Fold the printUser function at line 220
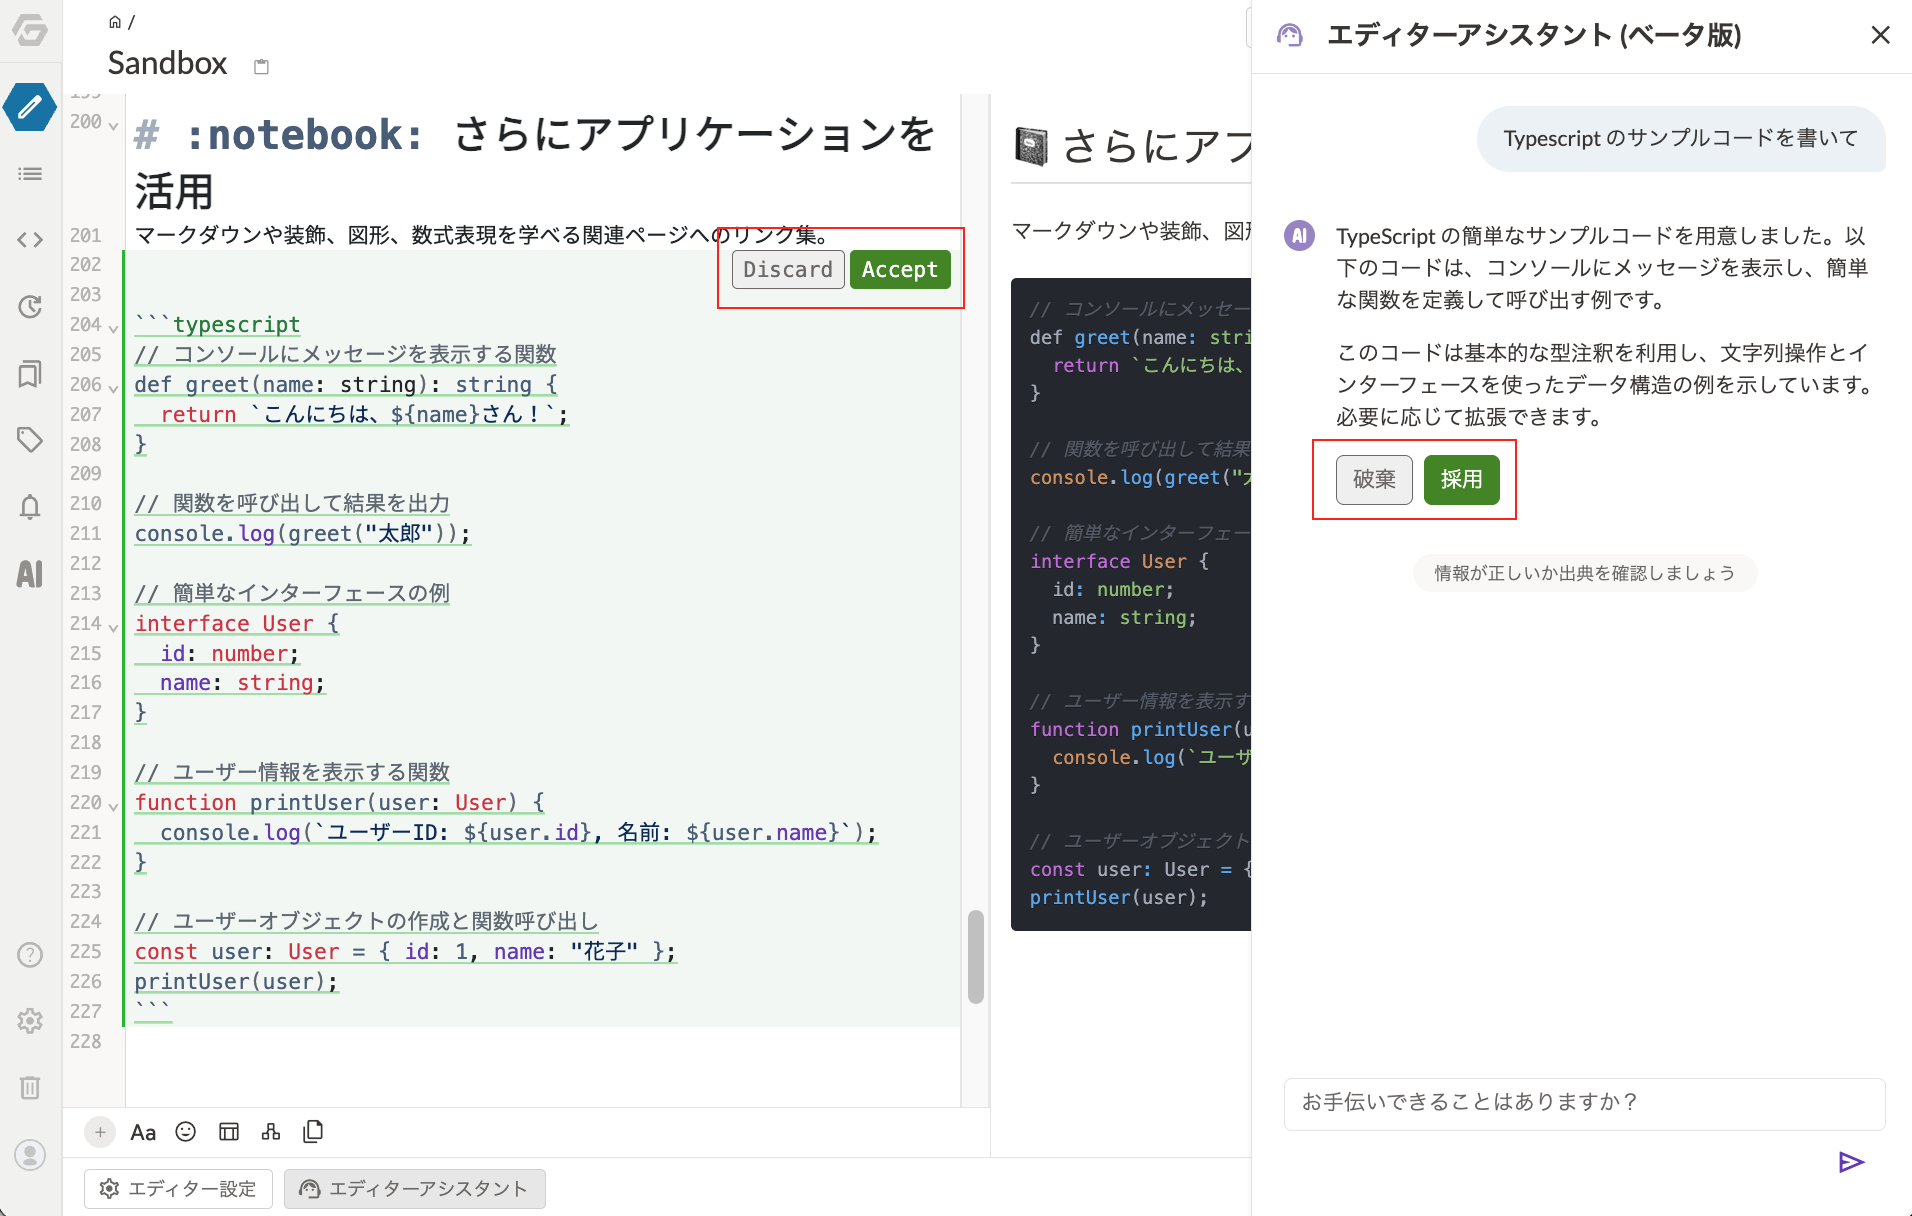The image size is (1912, 1216). 113,805
